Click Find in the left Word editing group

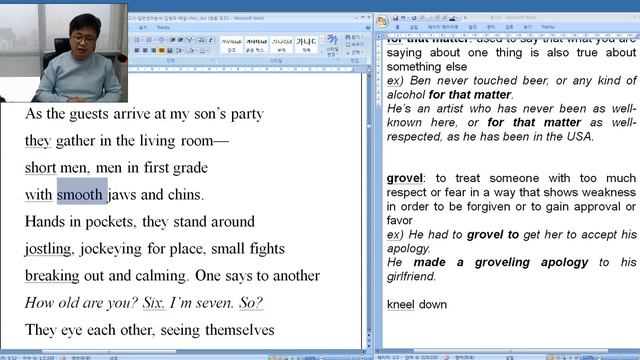click(354, 36)
